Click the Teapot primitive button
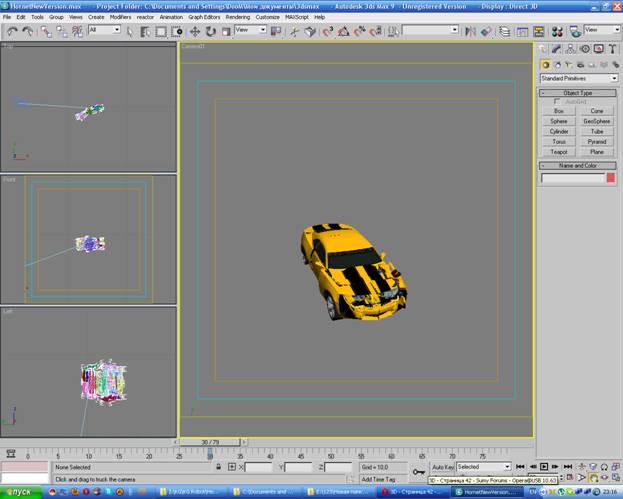This screenshot has height=499, width=623. click(559, 152)
